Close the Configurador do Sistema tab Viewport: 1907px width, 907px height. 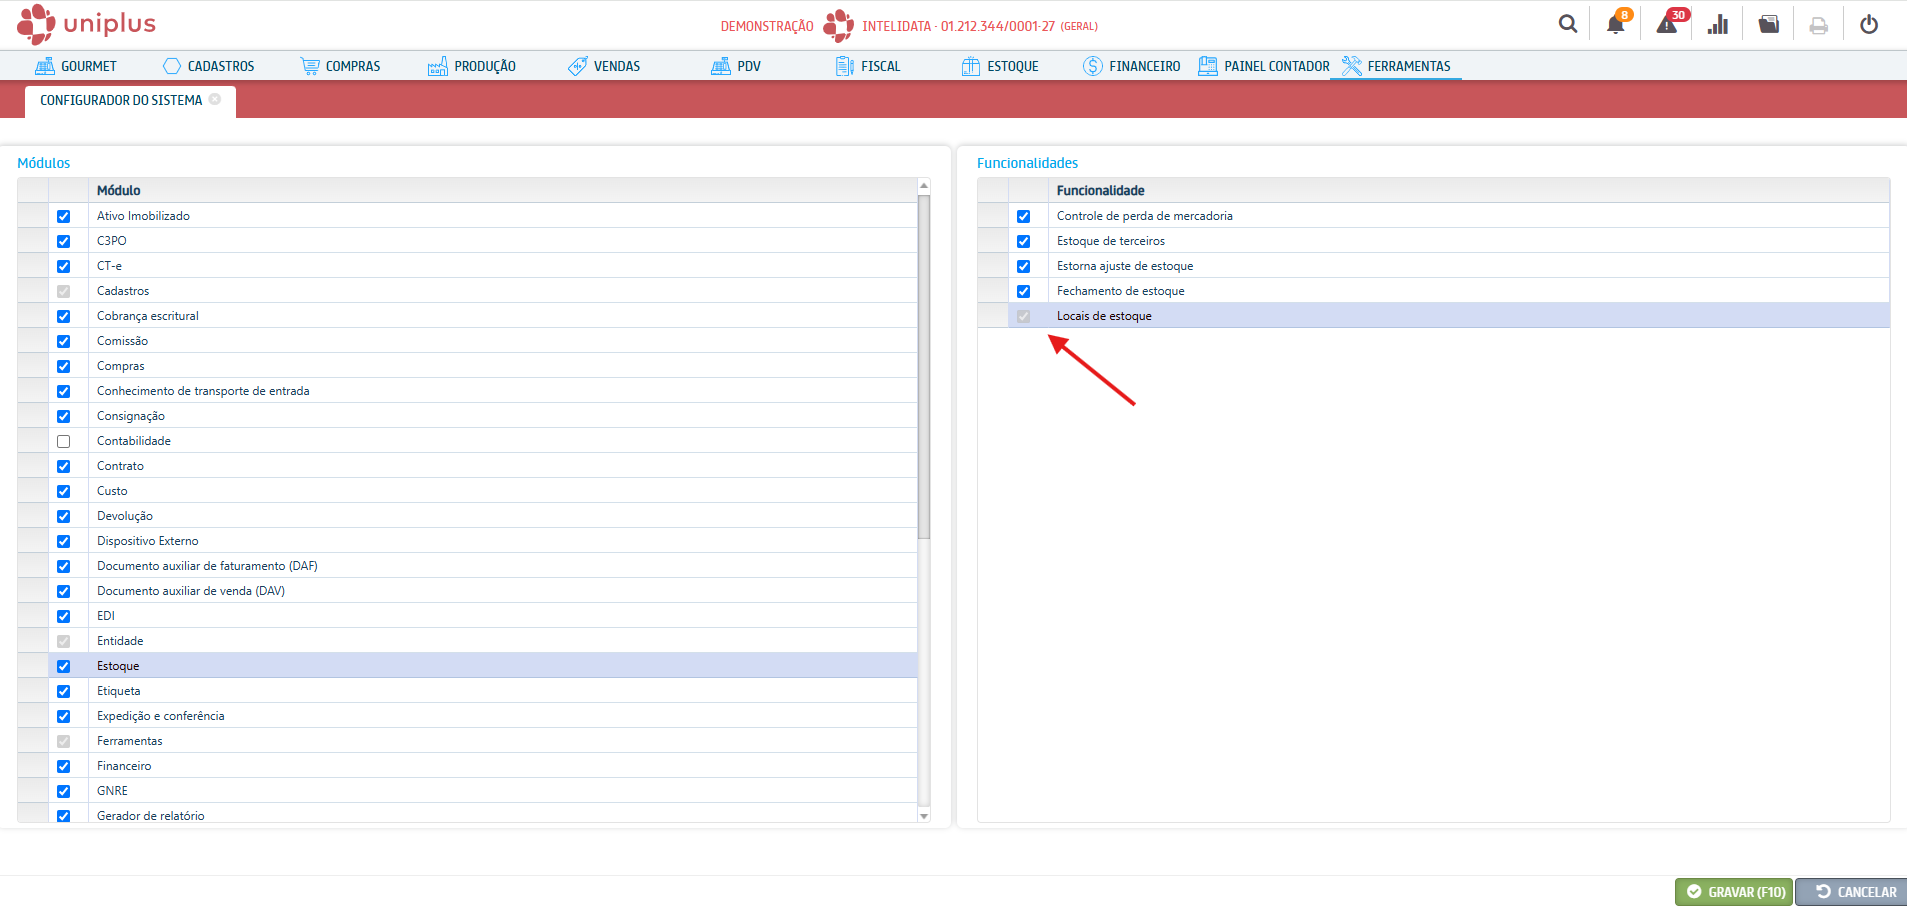point(215,100)
